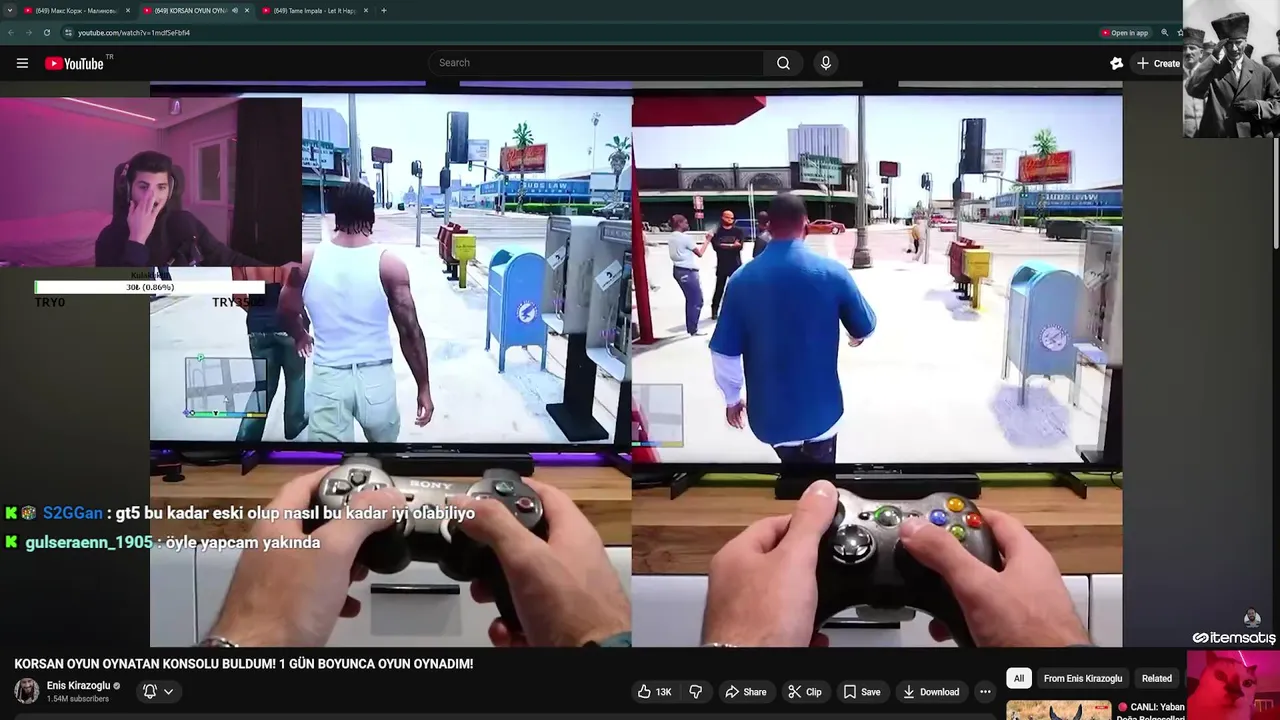Click the zoom magnifier icon in address bar
This screenshot has width=1280, height=720.
(x=1164, y=32)
